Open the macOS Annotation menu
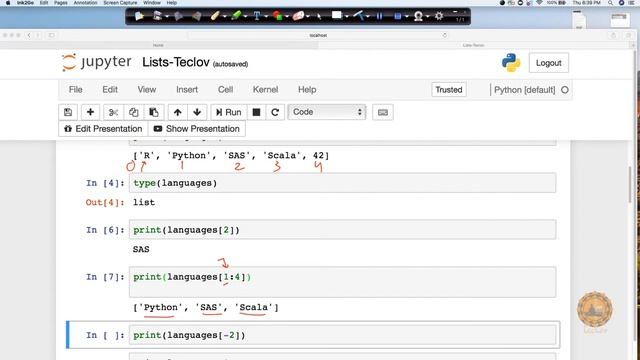The image size is (640, 360). coord(85,2)
